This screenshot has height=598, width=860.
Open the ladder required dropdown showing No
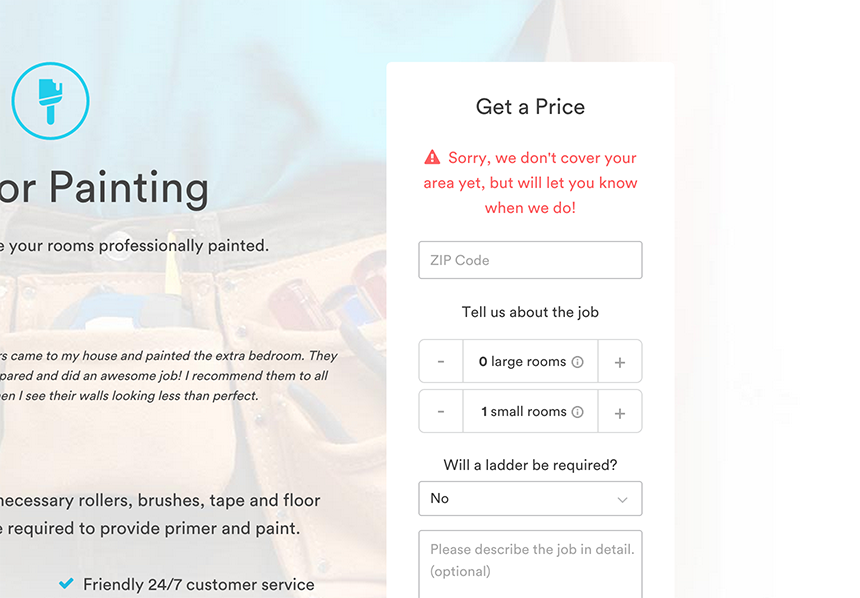(x=520, y=499)
